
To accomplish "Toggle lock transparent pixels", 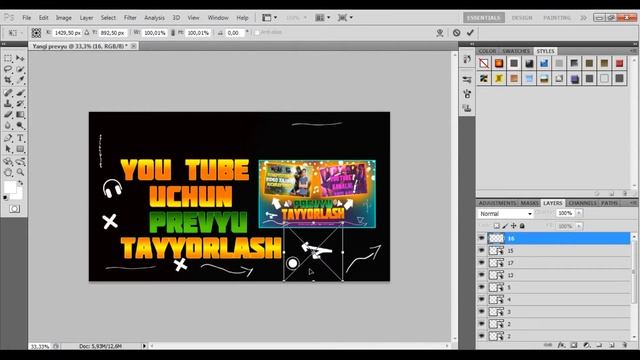I will coord(497,226).
